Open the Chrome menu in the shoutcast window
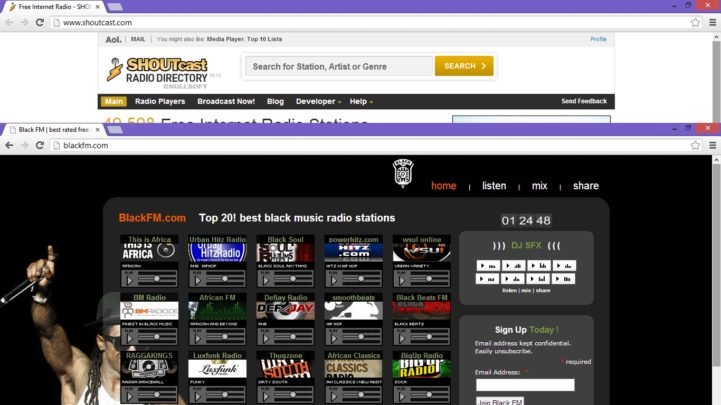The width and height of the screenshot is (721, 405). 712,23
